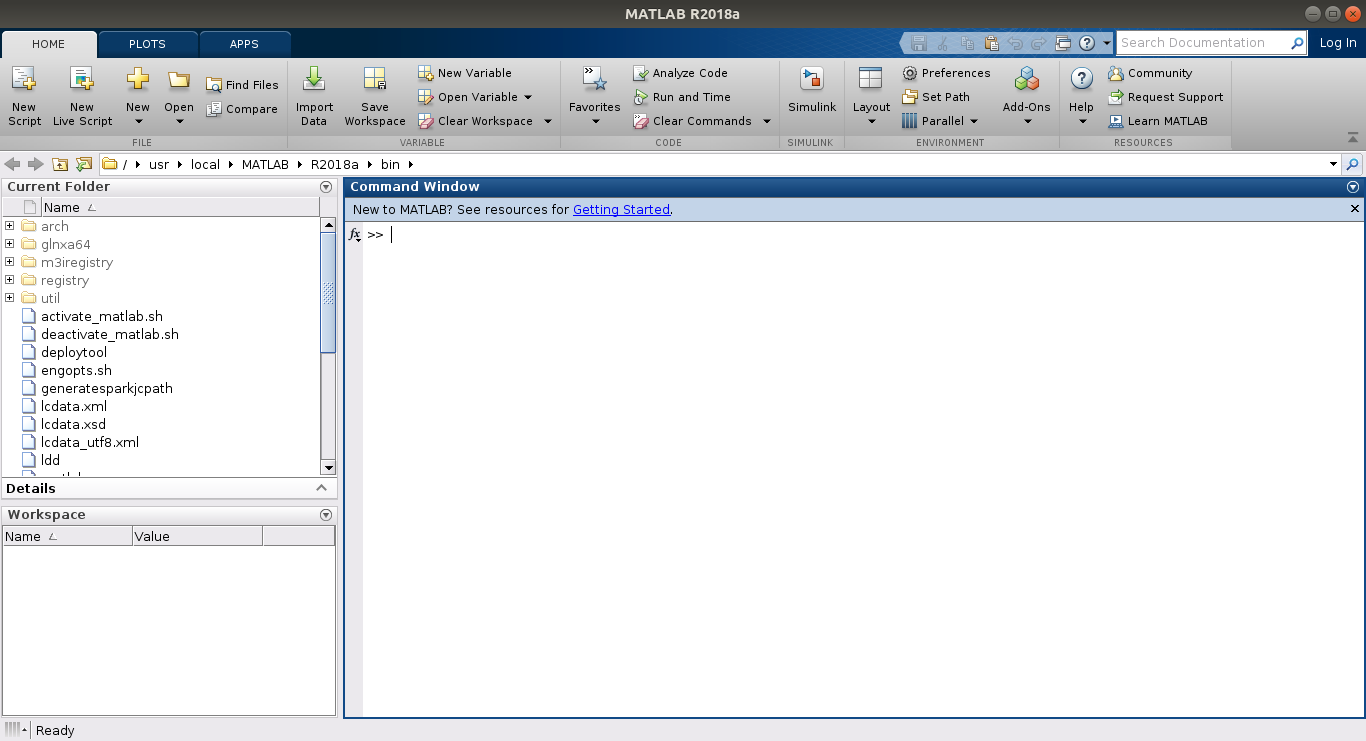Click the Paste icon in quick access toolbar
Screen dimensions: 1366x741
[991, 43]
